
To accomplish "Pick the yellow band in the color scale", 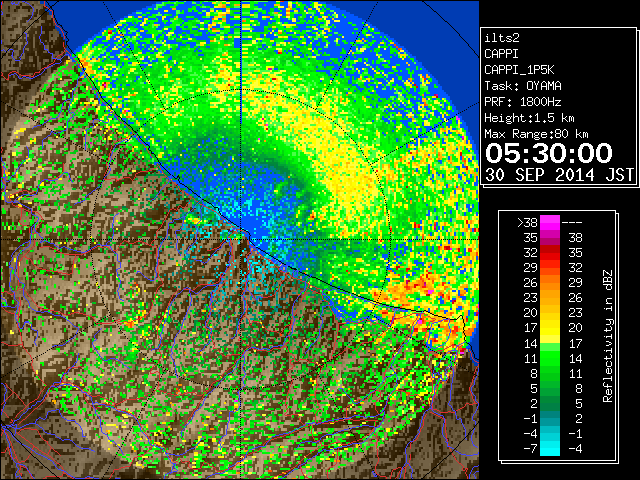I will [x=550, y=328].
